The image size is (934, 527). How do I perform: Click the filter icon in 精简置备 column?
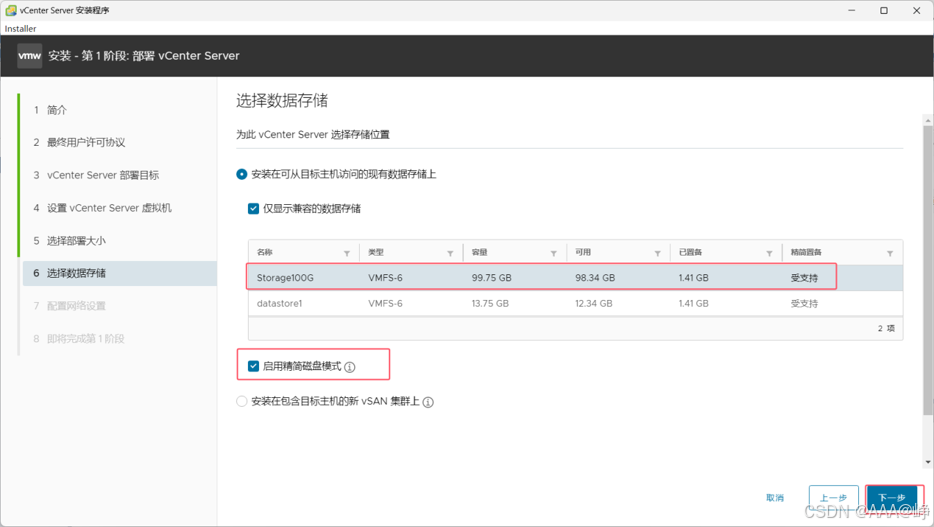pyautogui.click(x=890, y=254)
